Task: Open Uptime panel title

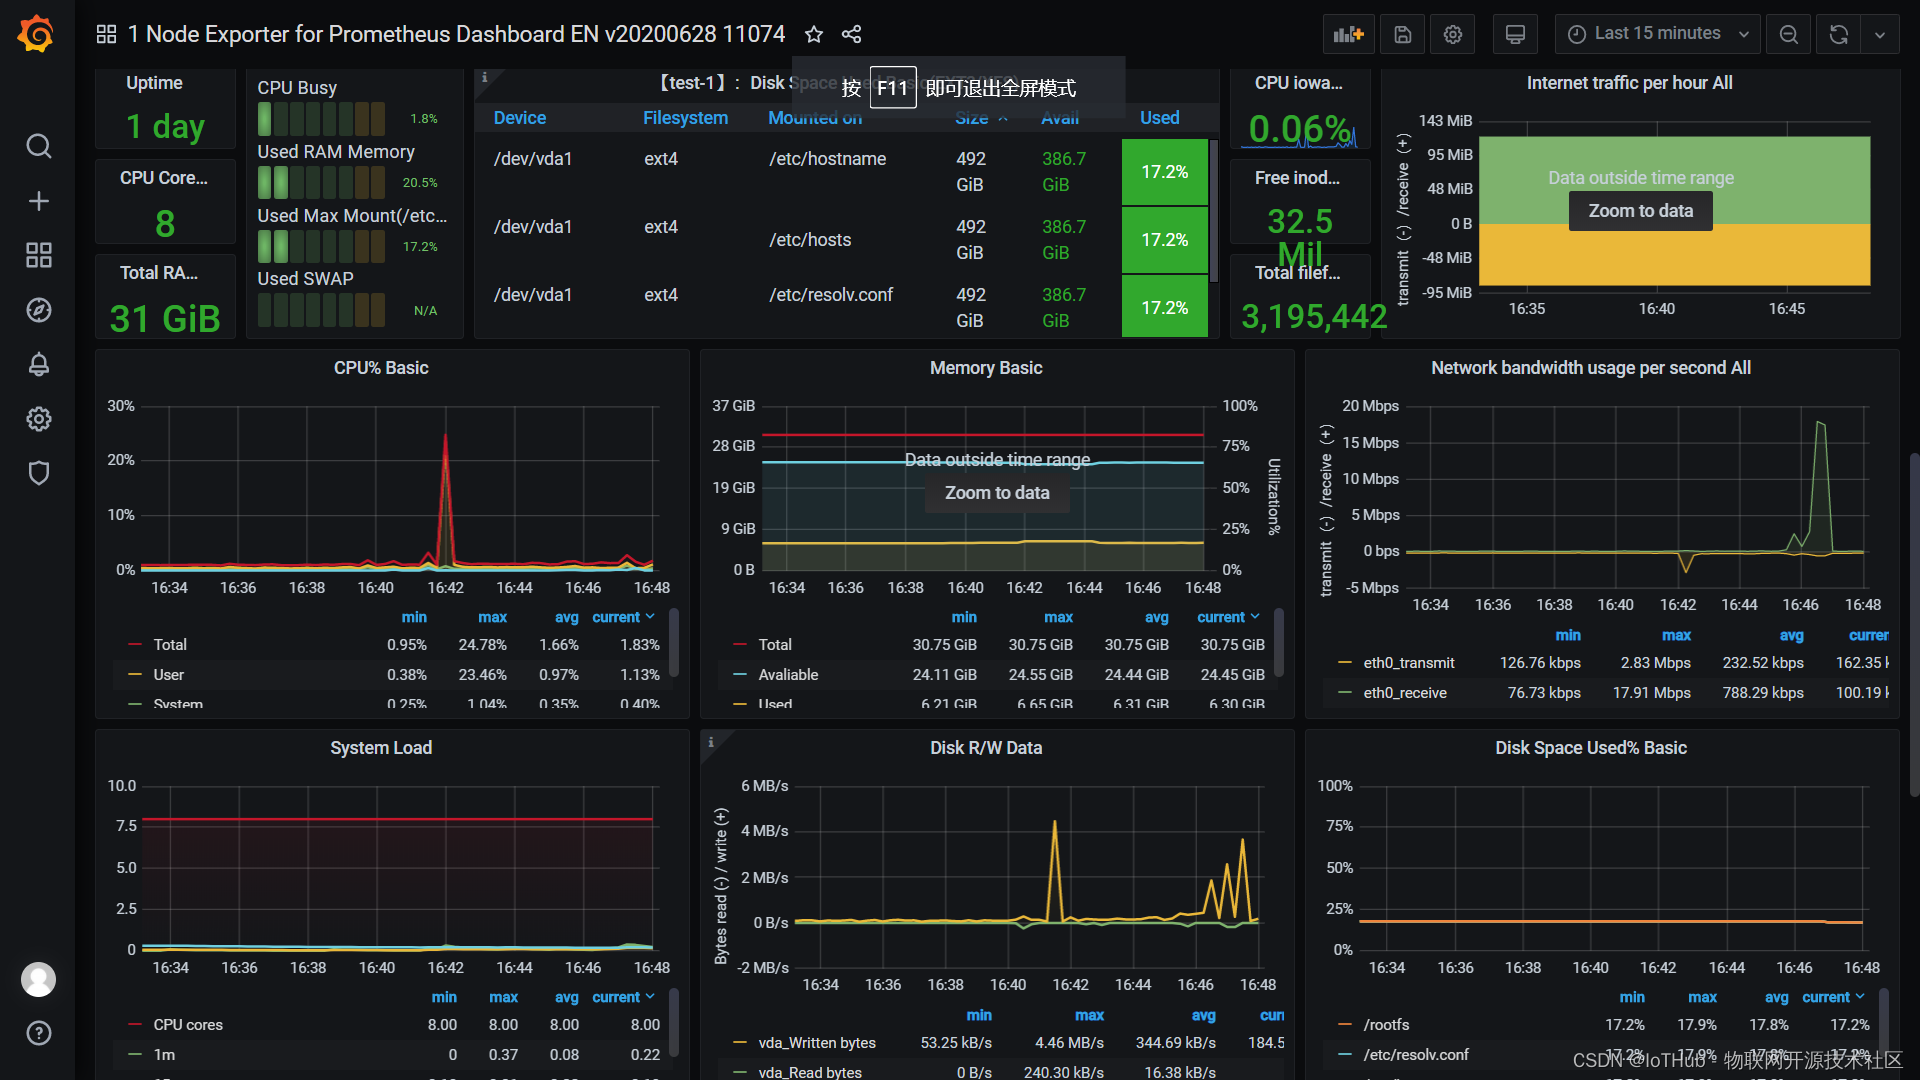Action: point(154,83)
